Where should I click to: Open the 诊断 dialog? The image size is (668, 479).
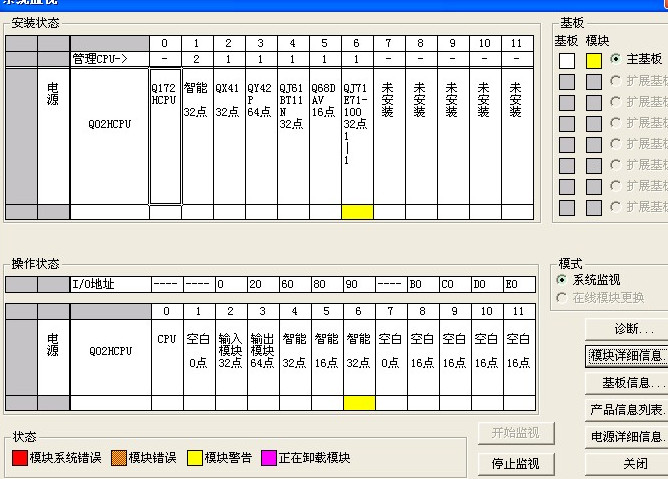634,329
